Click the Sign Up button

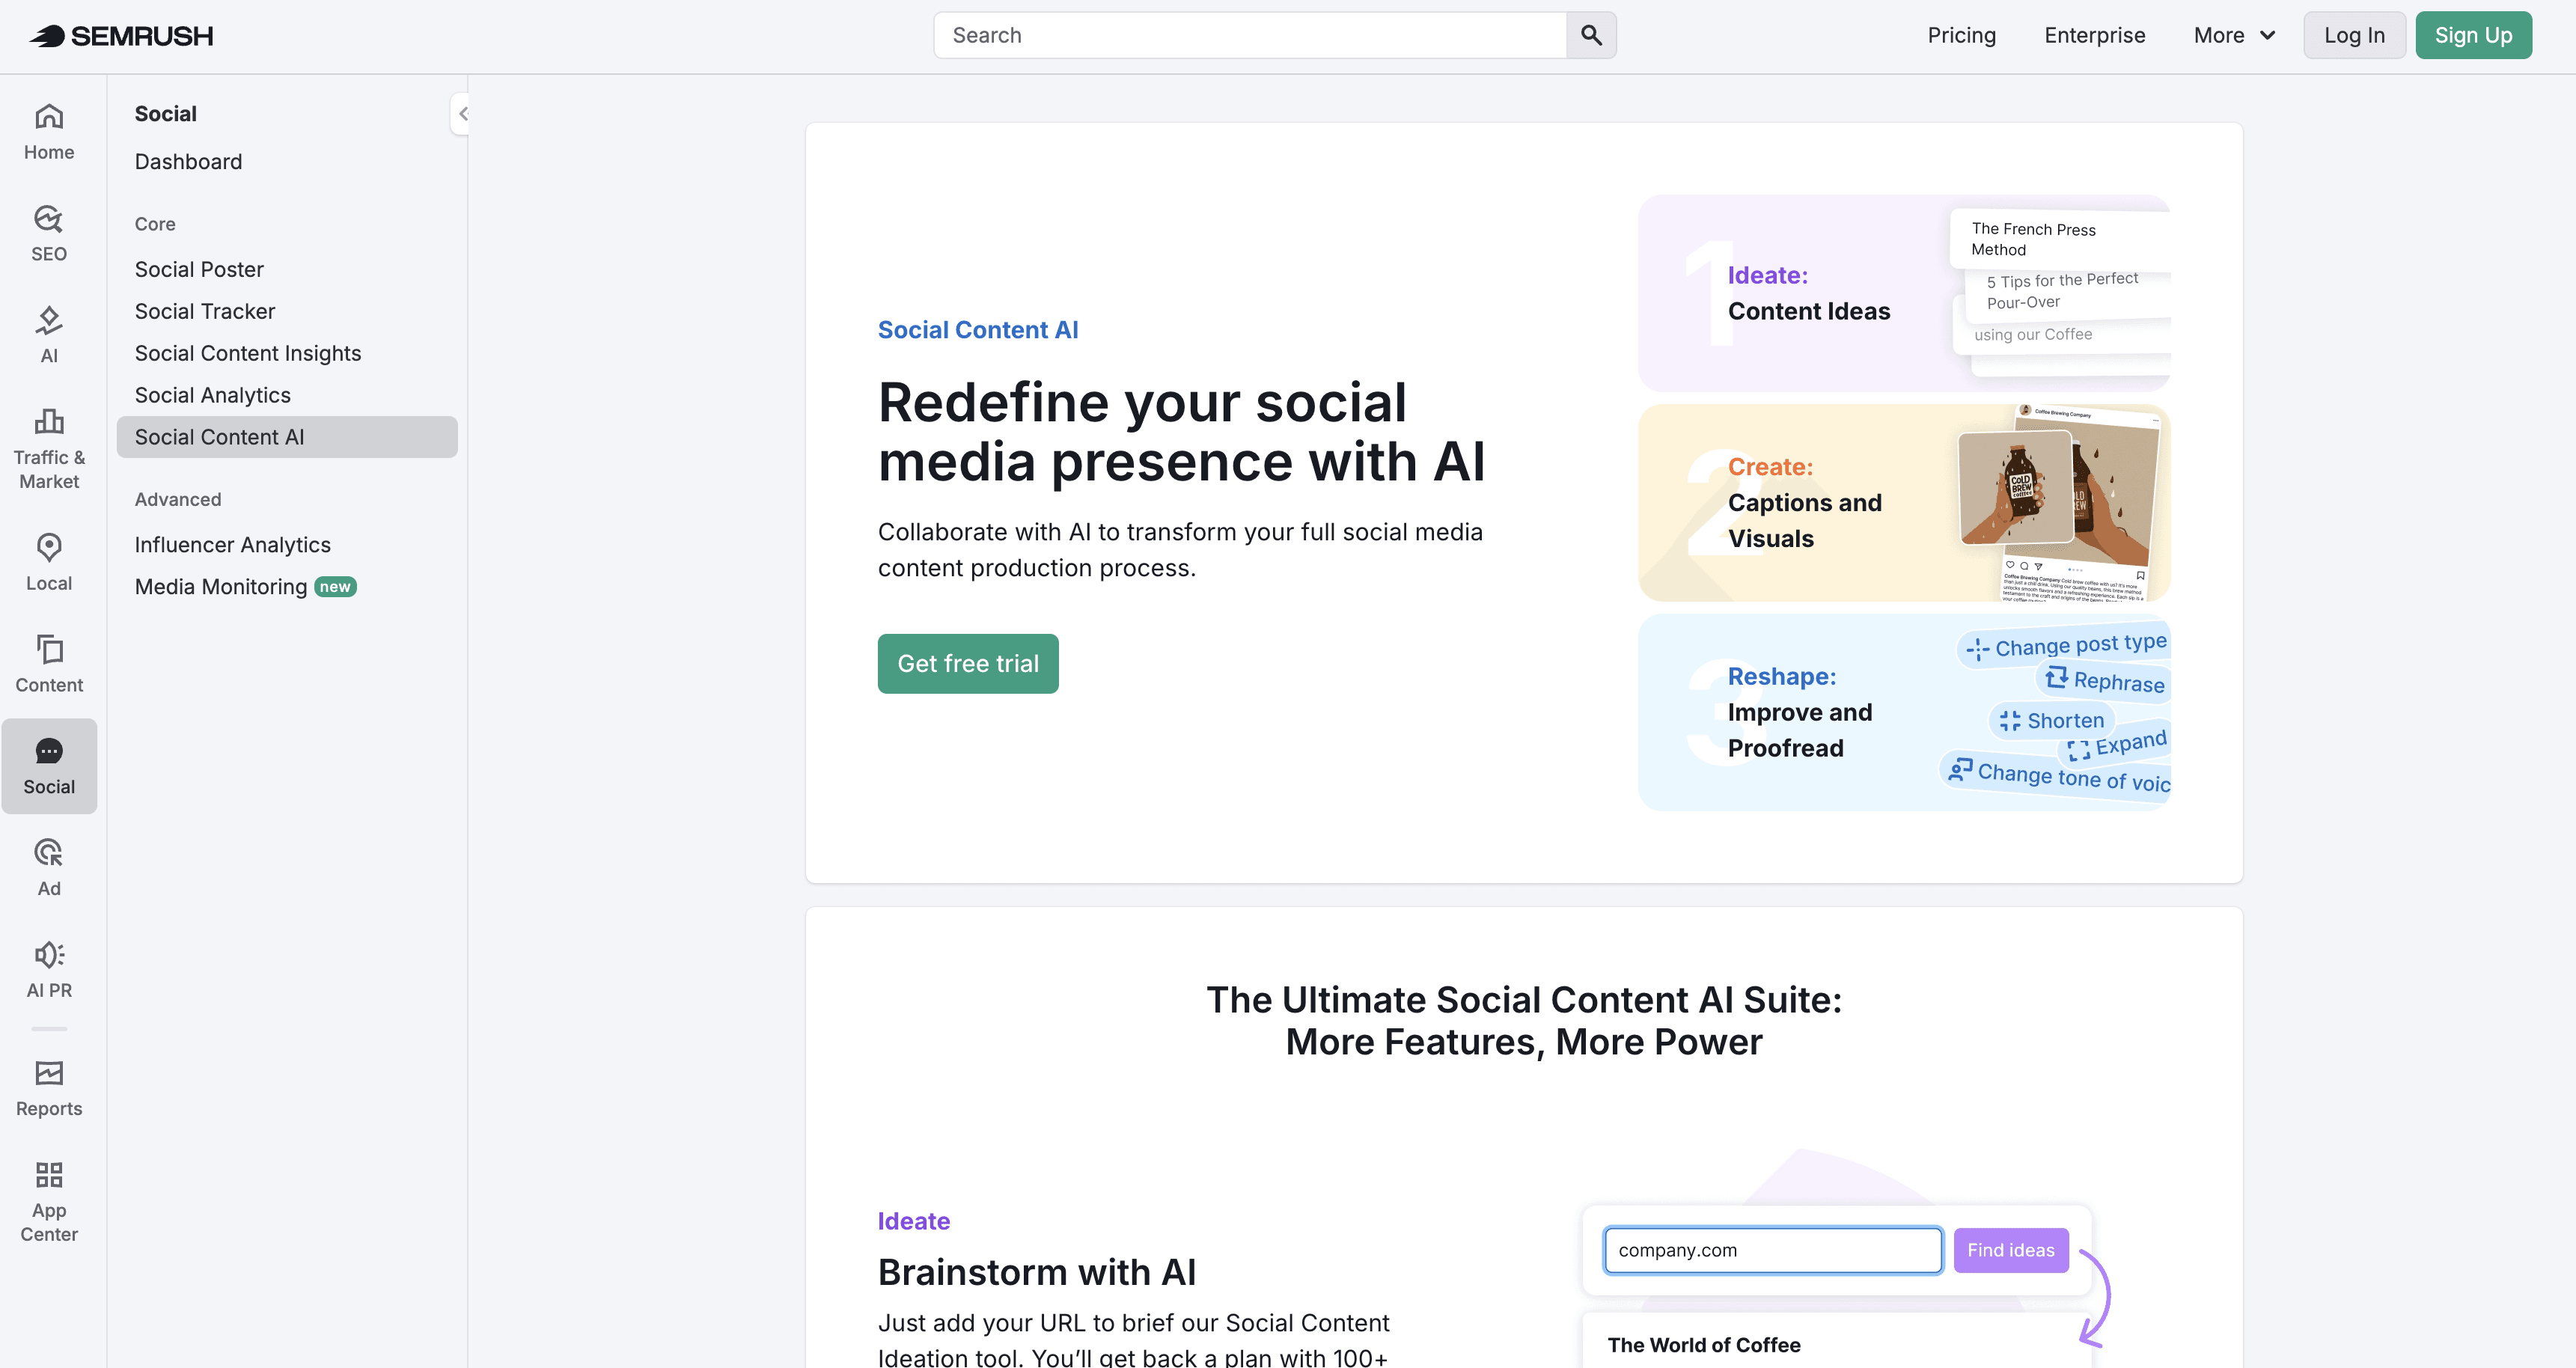[2473, 35]
